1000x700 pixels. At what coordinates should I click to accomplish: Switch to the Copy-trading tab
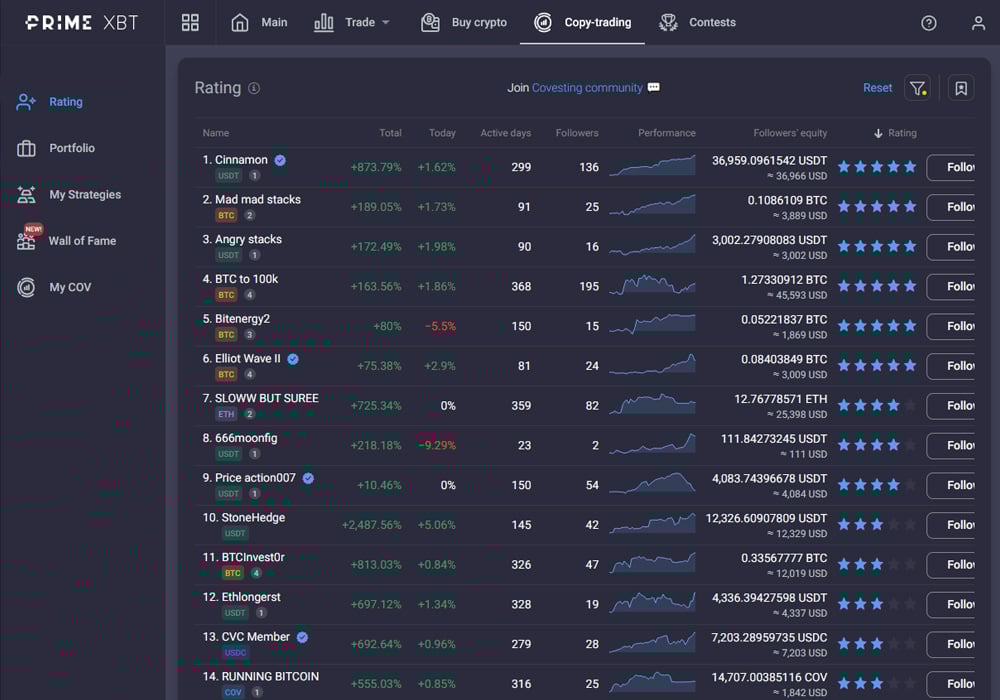click(x=582, y=22)
